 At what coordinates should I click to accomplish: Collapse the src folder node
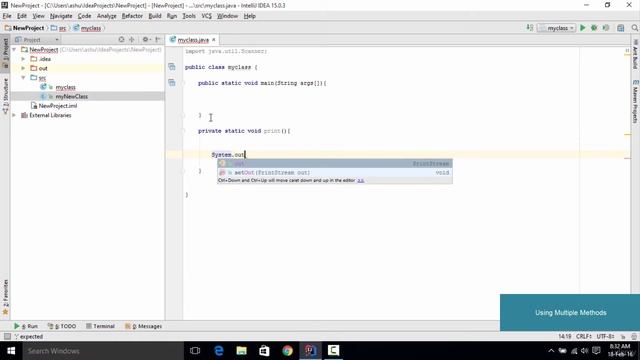[23, 78]
